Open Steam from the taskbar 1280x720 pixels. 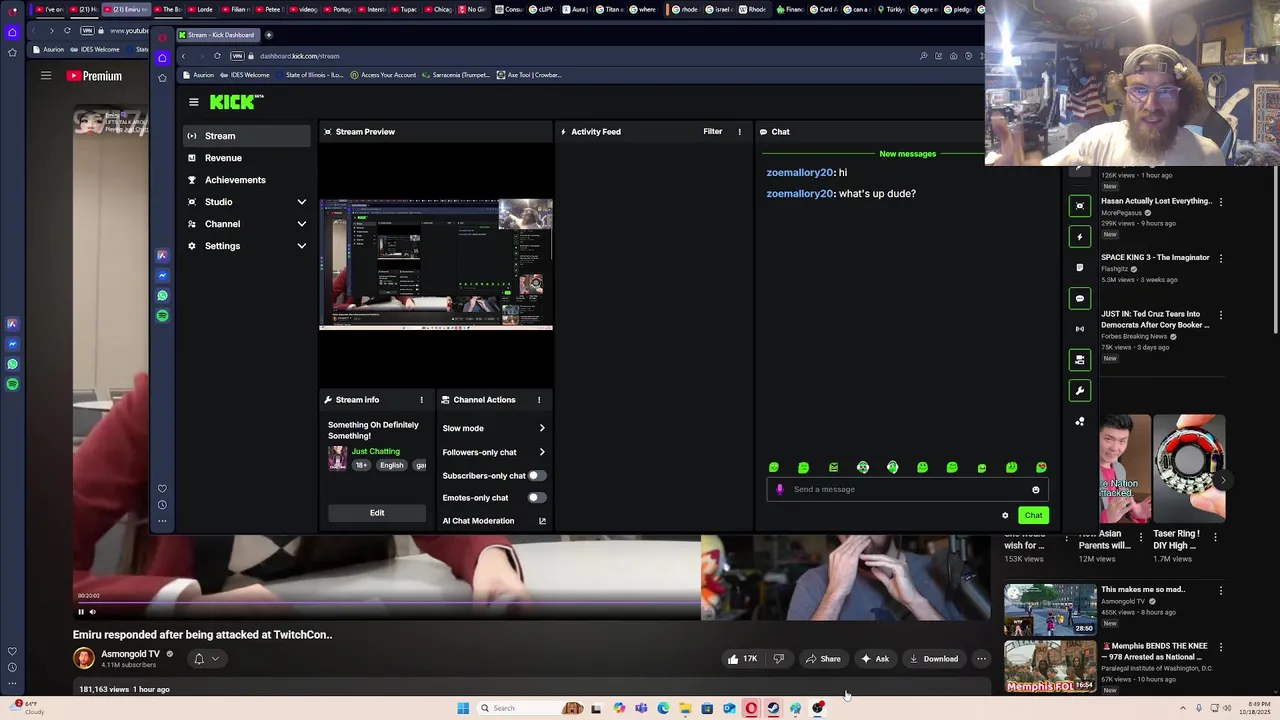[773, 709]
